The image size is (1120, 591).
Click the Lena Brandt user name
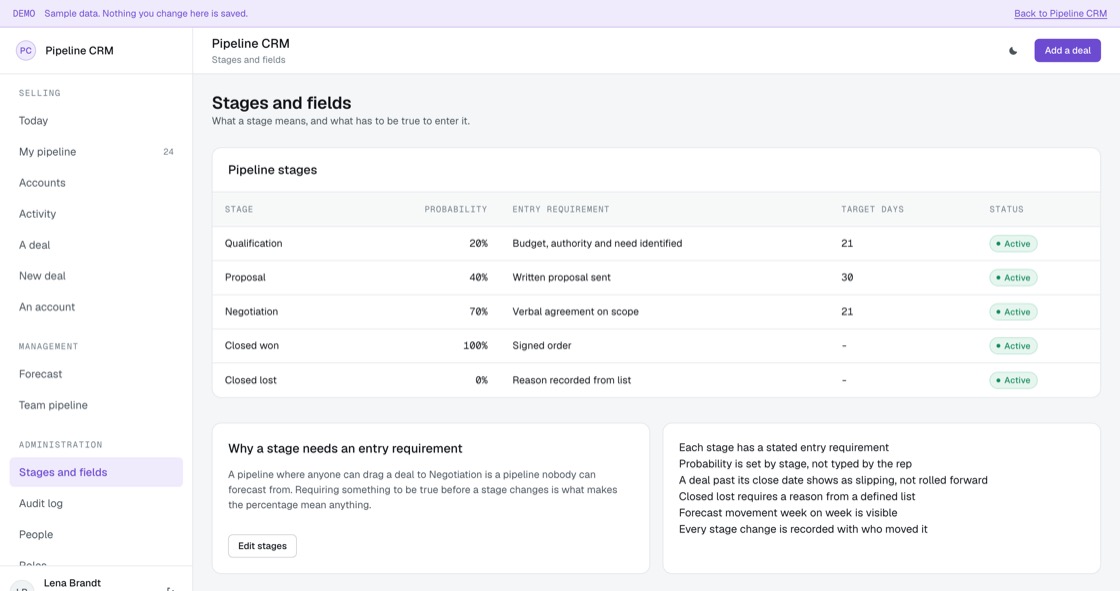tap(72, 583)
